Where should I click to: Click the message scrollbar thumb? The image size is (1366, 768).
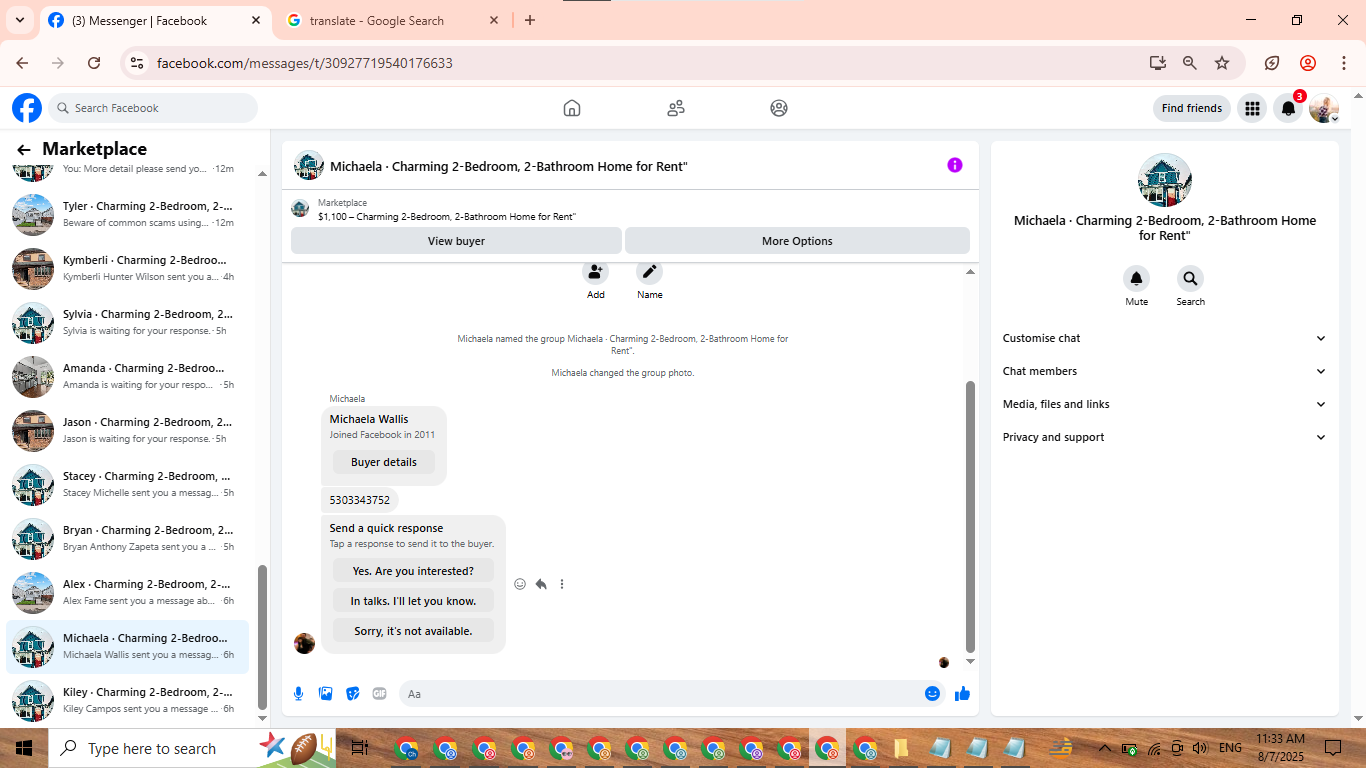click(970, 516)
